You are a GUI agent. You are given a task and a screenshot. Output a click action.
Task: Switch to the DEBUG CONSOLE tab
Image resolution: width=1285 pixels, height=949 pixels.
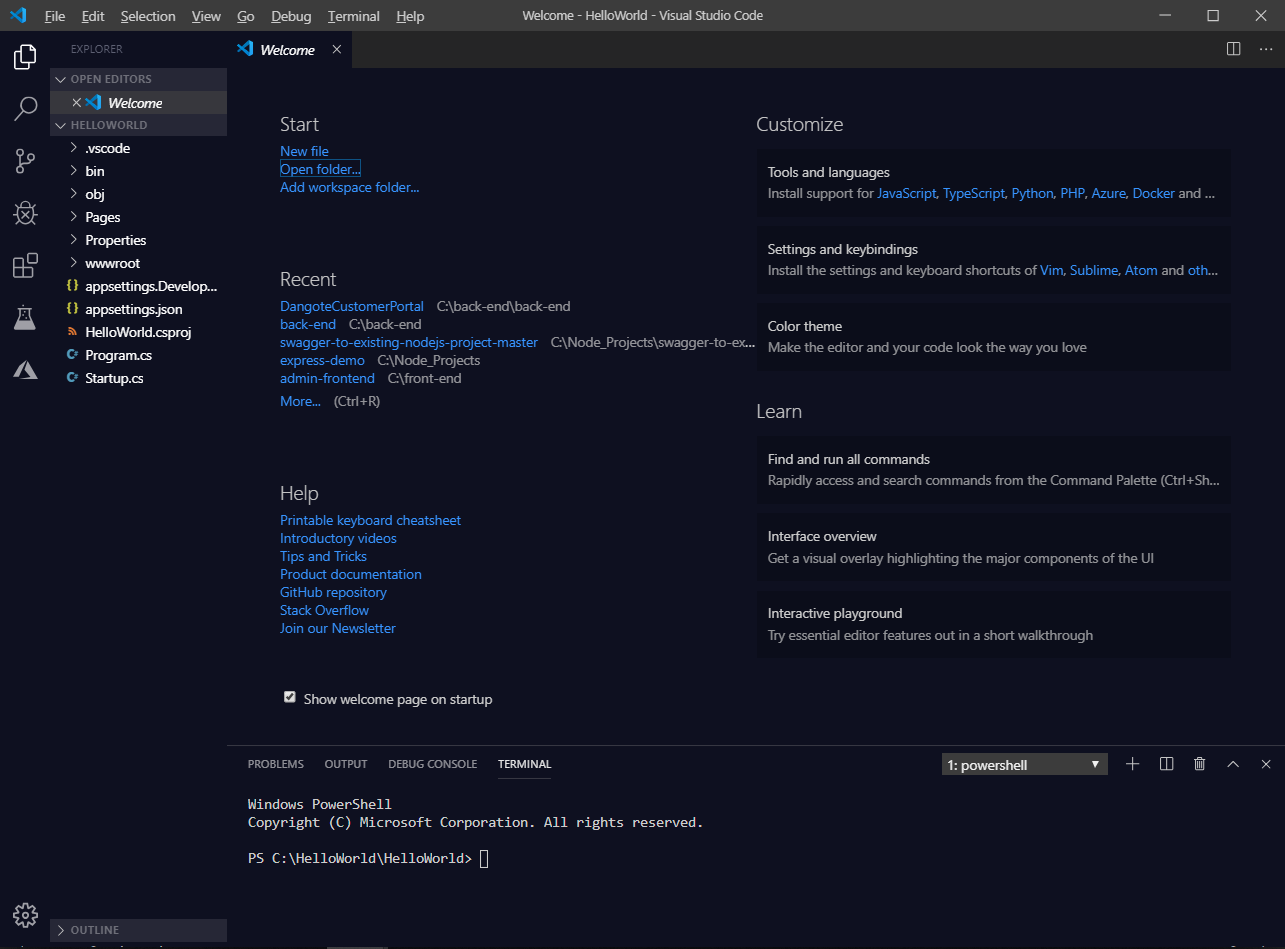pyautogui.click(x=432, y=763)
